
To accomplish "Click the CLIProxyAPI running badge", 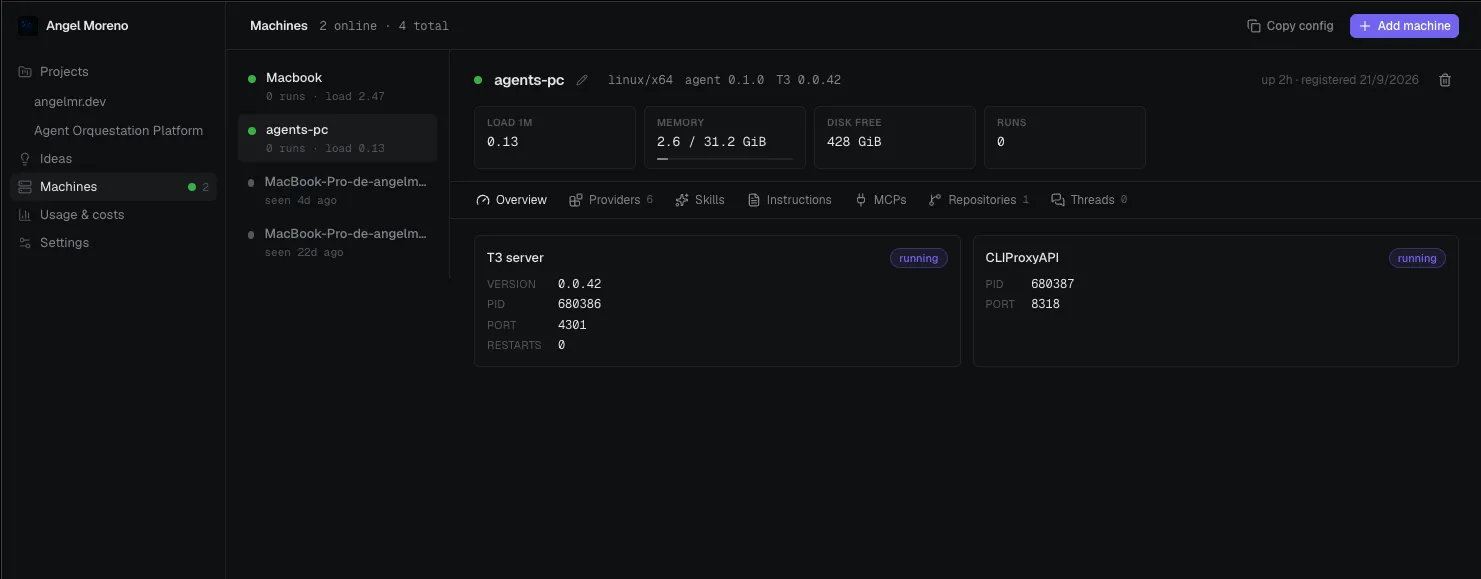I will click(x=1417, y=258).
